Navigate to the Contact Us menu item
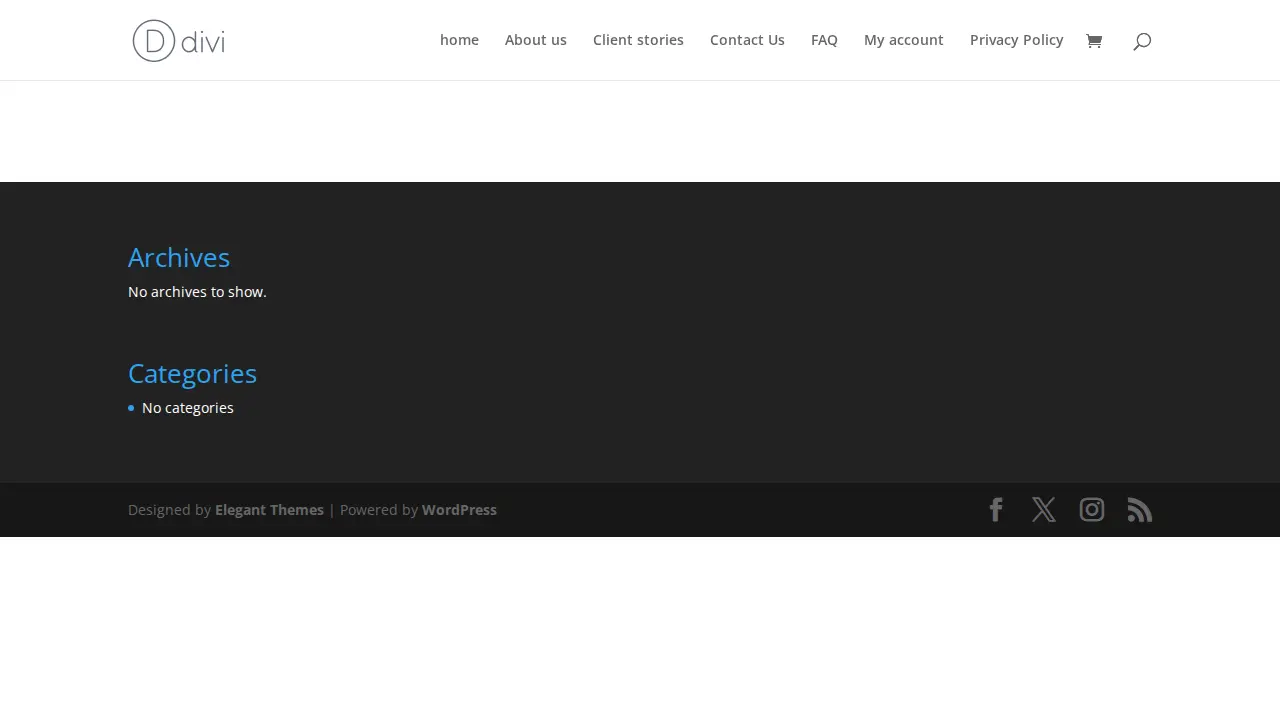 [x=747, y=40]
